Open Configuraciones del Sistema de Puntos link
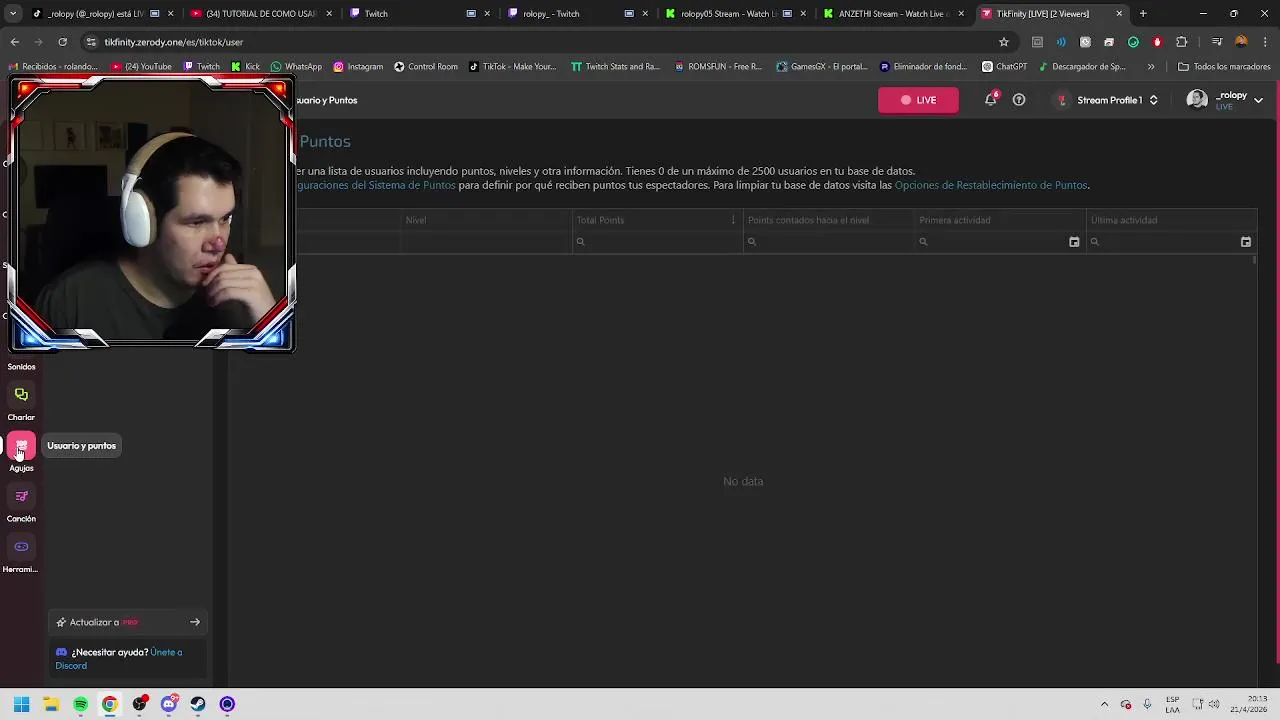Viewport: 1280px width, 720px height. point(376,185)
